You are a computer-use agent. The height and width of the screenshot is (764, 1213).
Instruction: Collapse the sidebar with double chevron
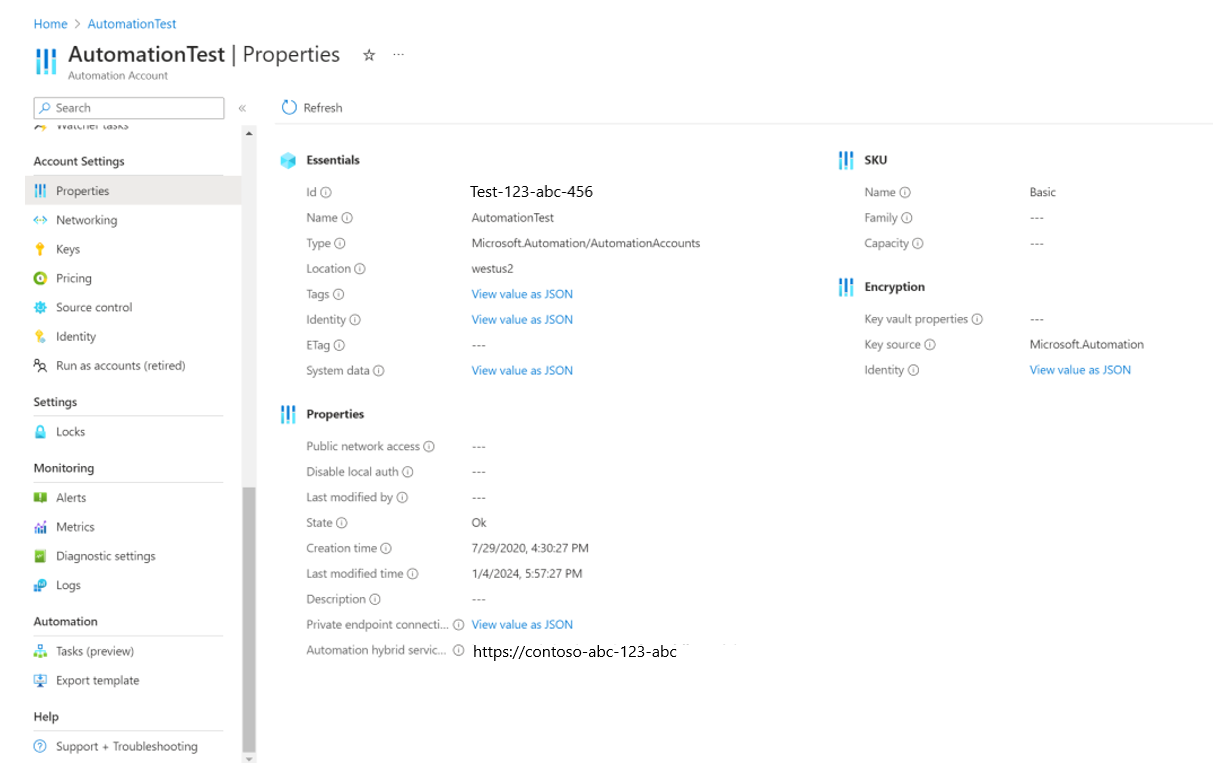pos(242,108)
